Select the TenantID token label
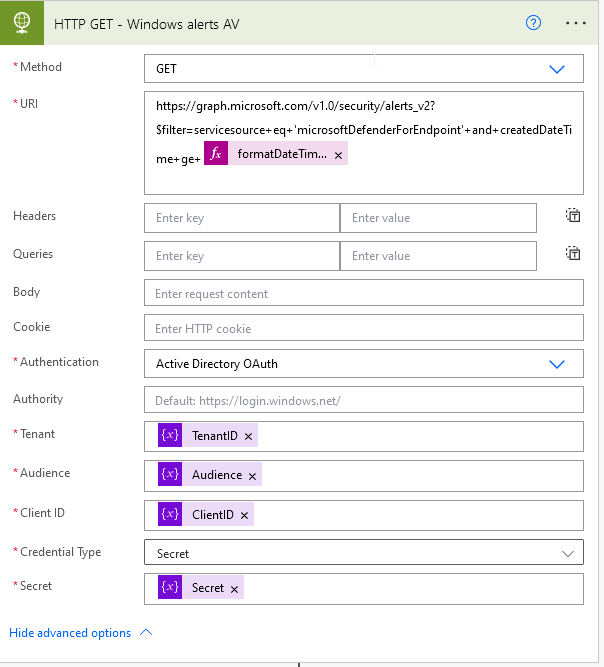 point(215,436)
